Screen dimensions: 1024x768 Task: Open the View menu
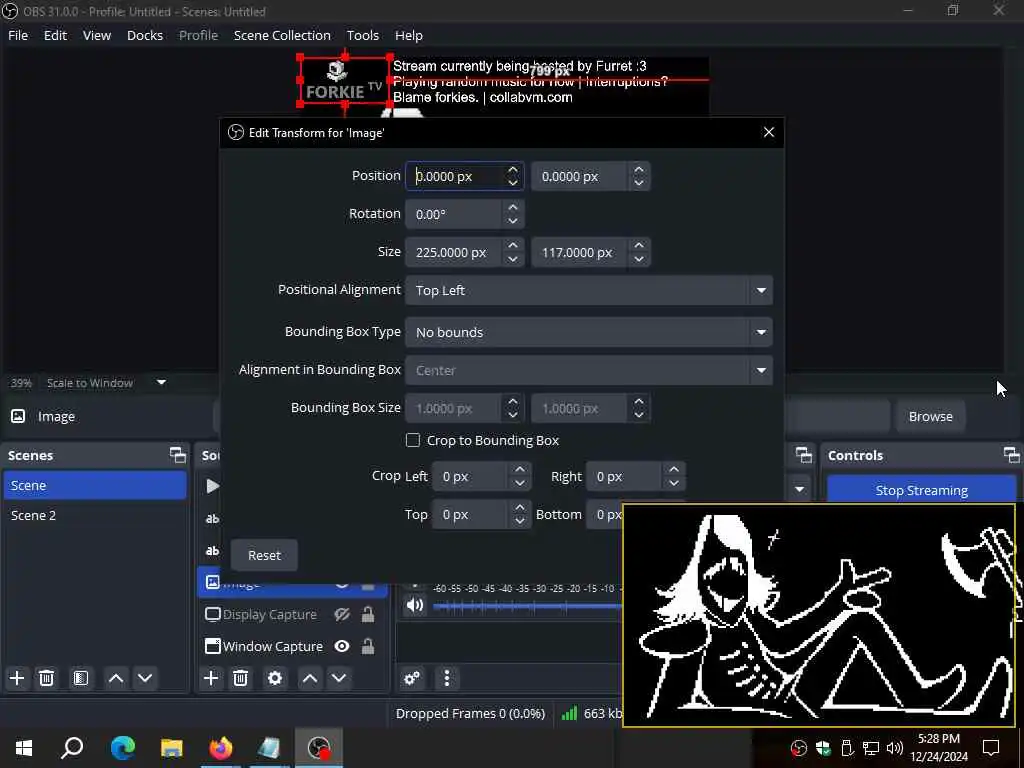97,35
